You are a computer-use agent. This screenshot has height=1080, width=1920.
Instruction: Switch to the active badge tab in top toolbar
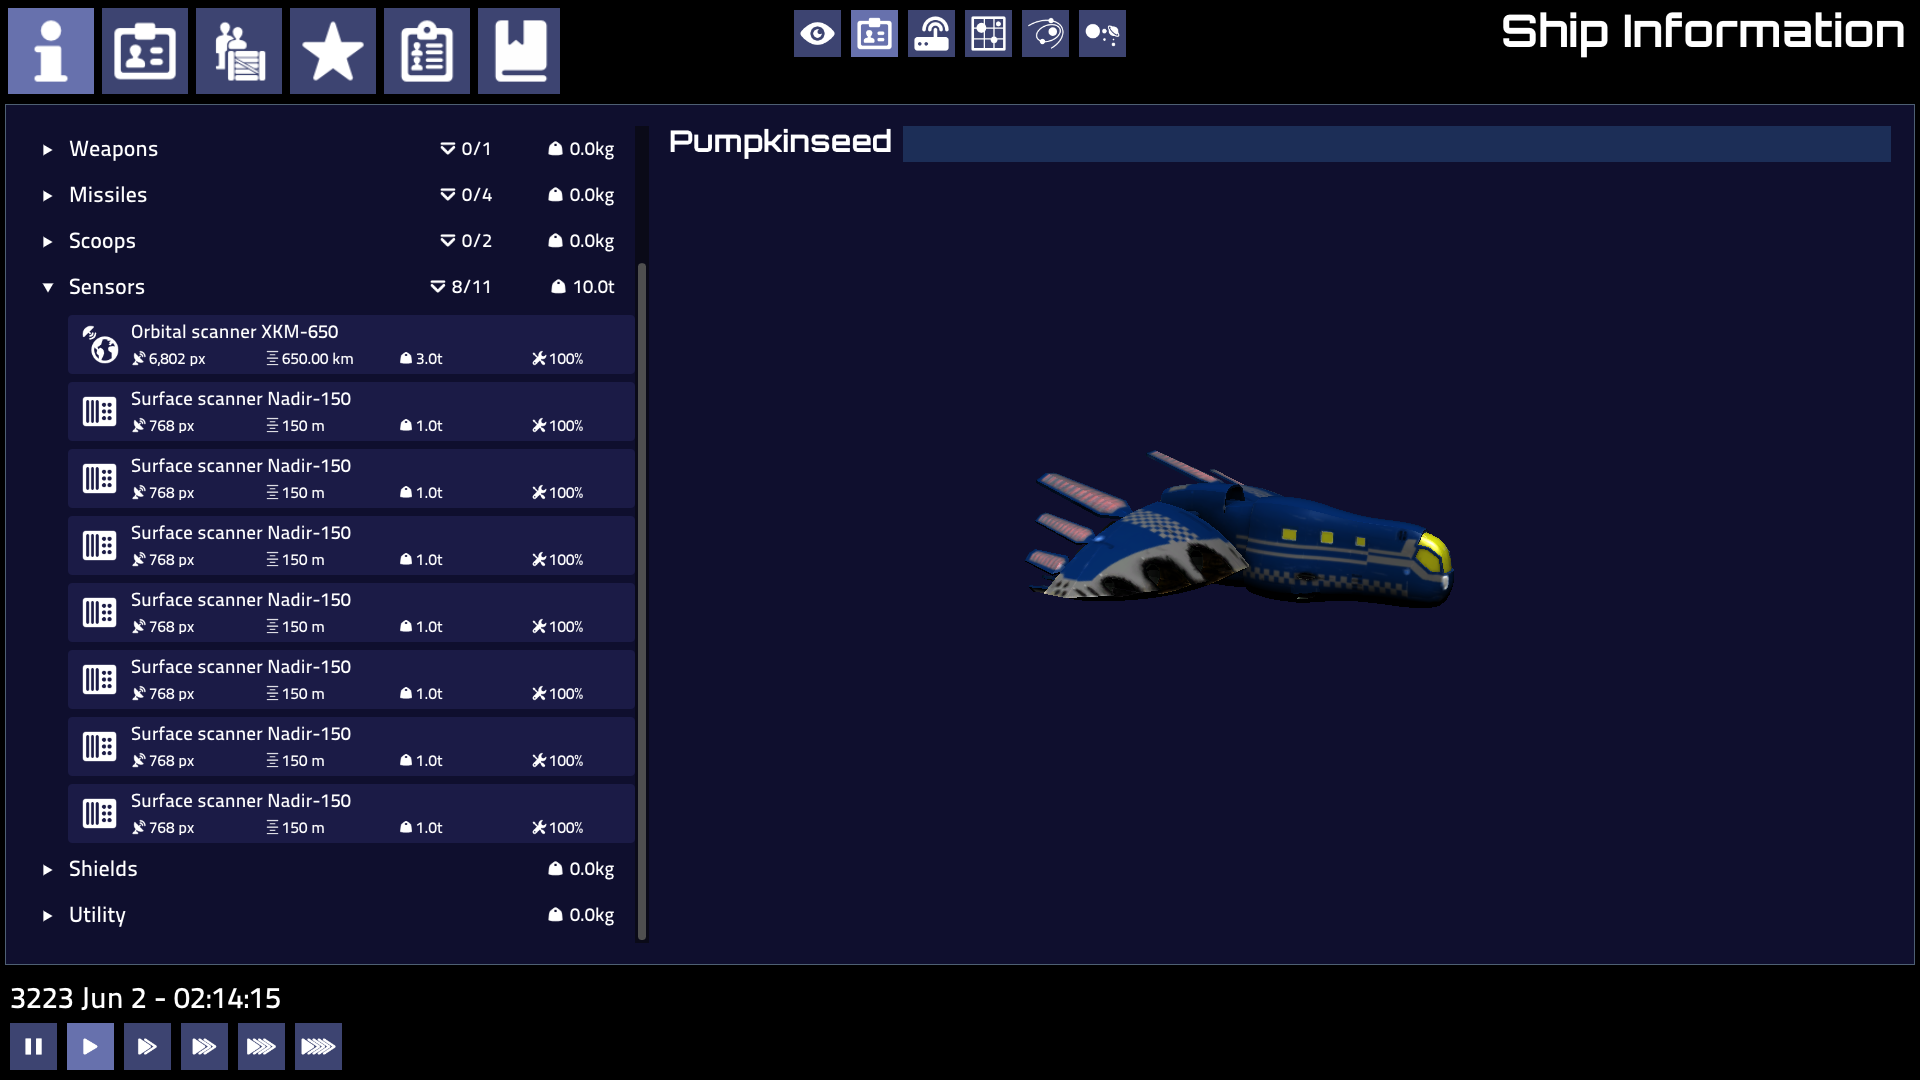(874, 33)
